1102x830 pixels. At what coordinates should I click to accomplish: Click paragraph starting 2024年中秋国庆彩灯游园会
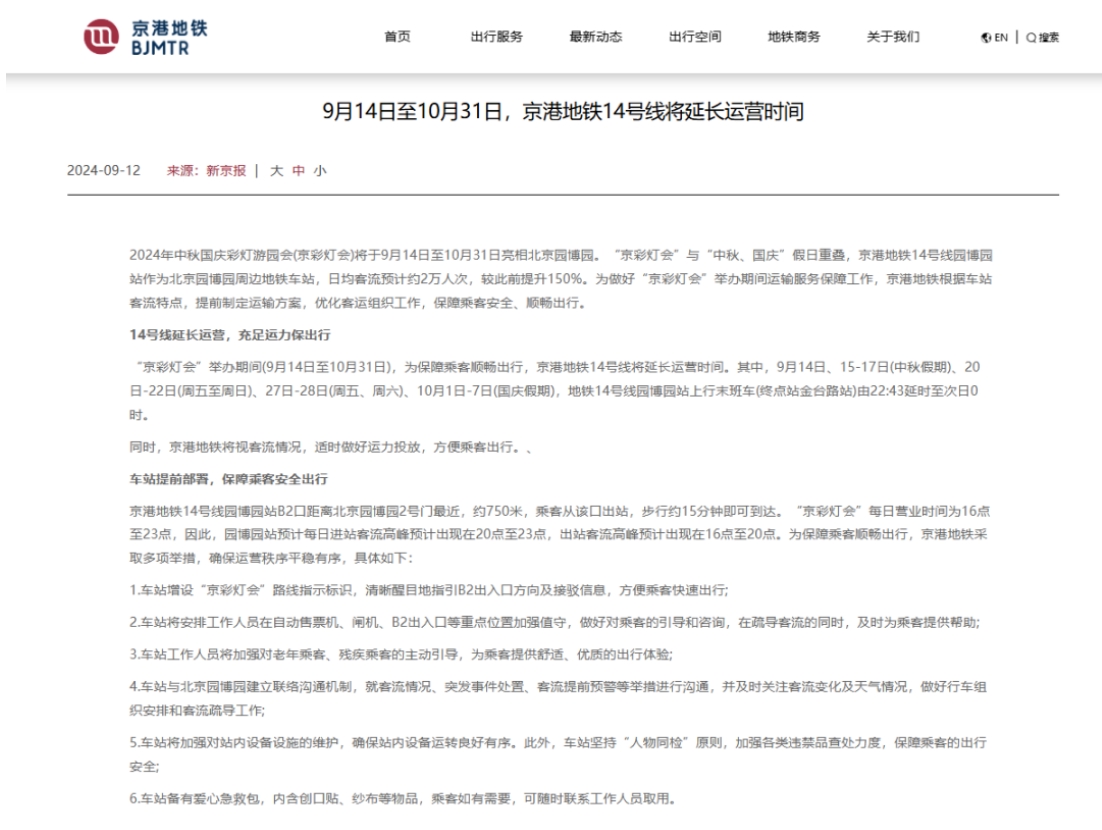coord(561,278)
